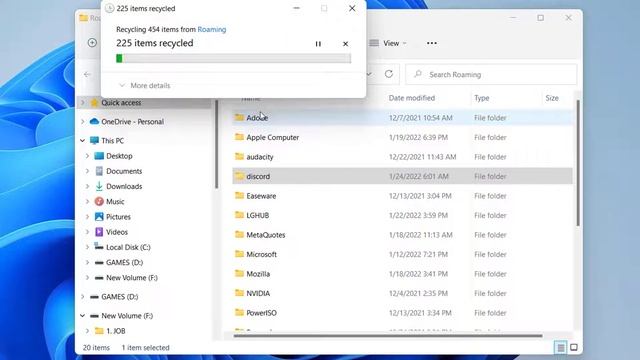Select New Volume (F:) under This PC

(x=131, y=278)
